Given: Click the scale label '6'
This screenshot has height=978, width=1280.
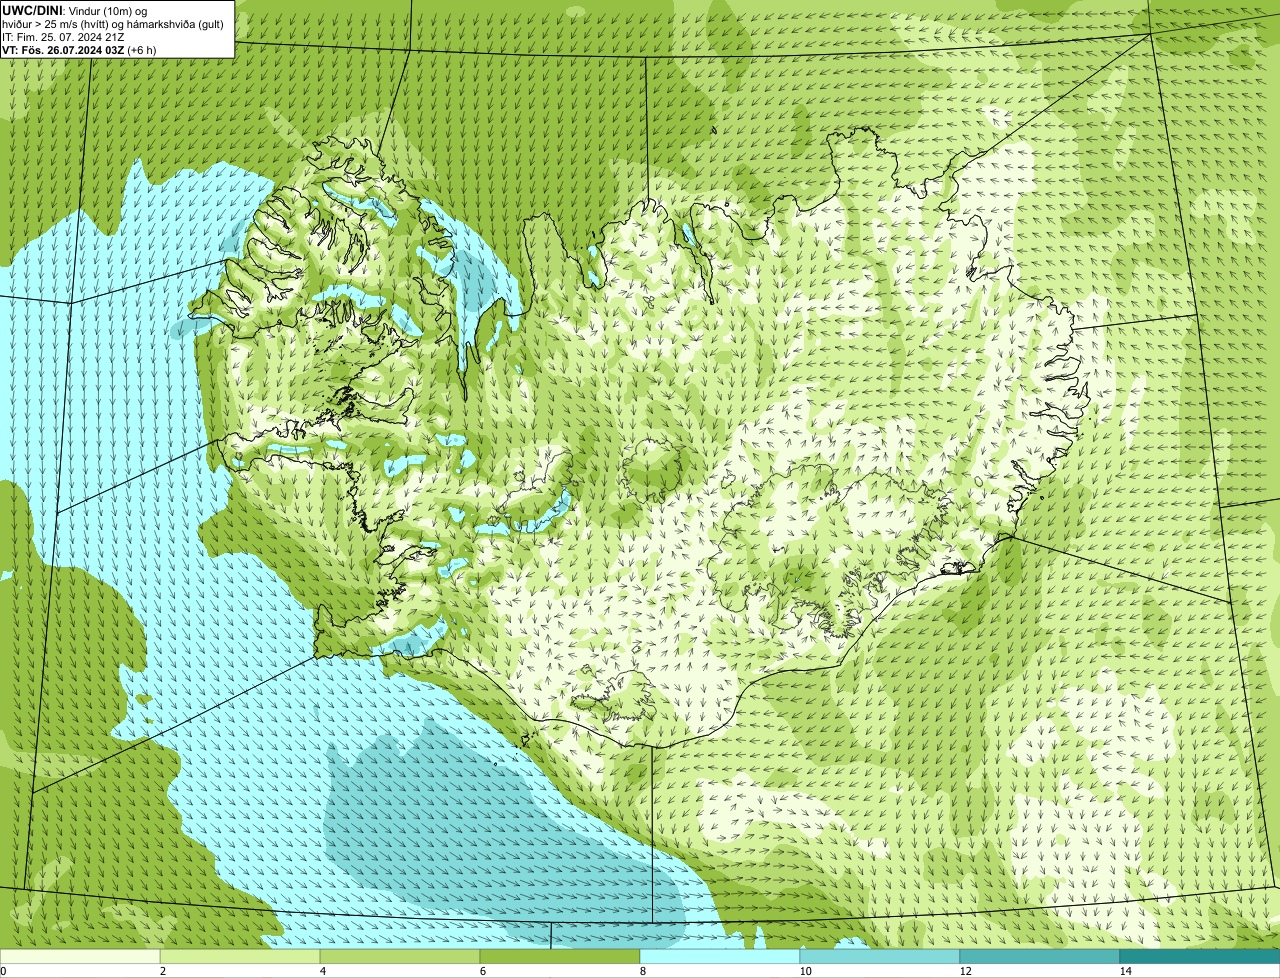Looking at the screenshot, I should (481, 971).
